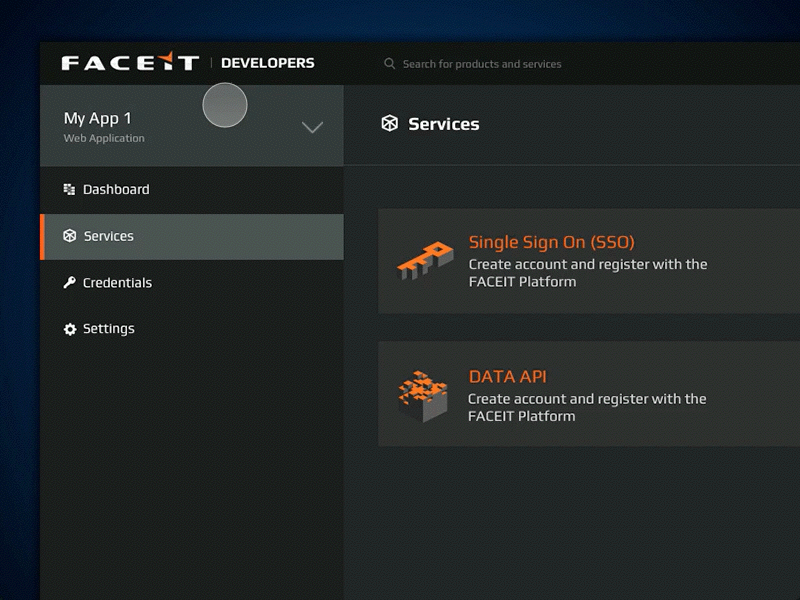This screenshot has height=600, width=800.
Task: Click the Dashboard icon in the sidebar
Action: [69, 189]
